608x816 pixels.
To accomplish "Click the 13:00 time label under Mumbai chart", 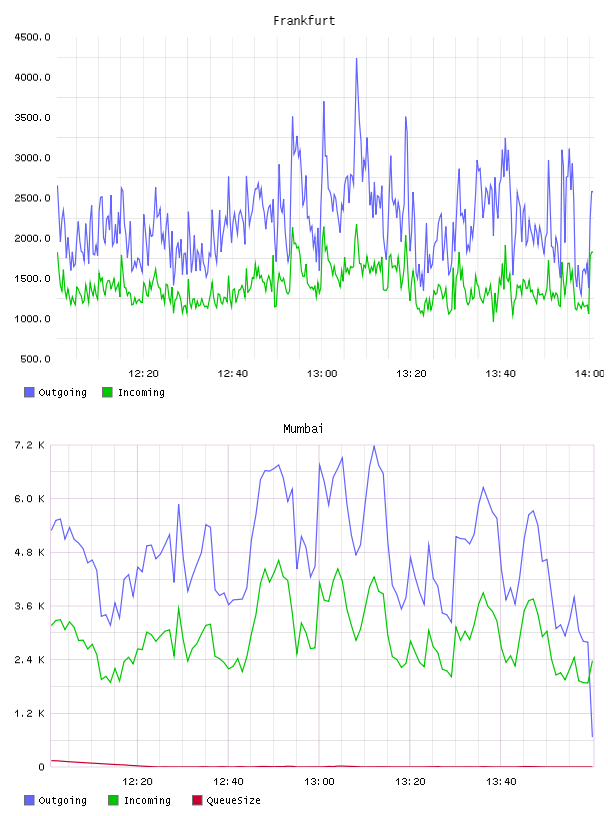I will tap(319, 781).
